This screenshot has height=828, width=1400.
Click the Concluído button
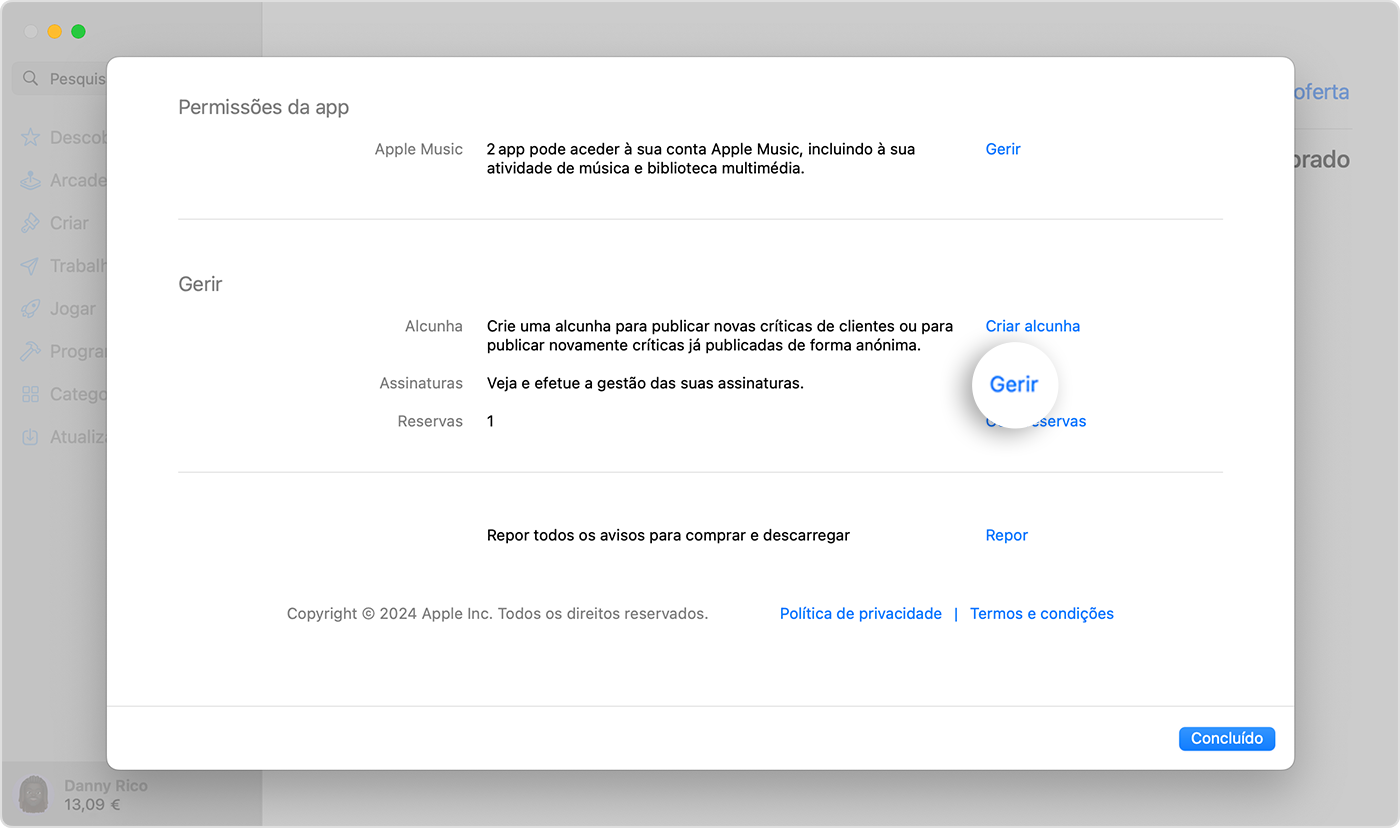point(1227,738)
